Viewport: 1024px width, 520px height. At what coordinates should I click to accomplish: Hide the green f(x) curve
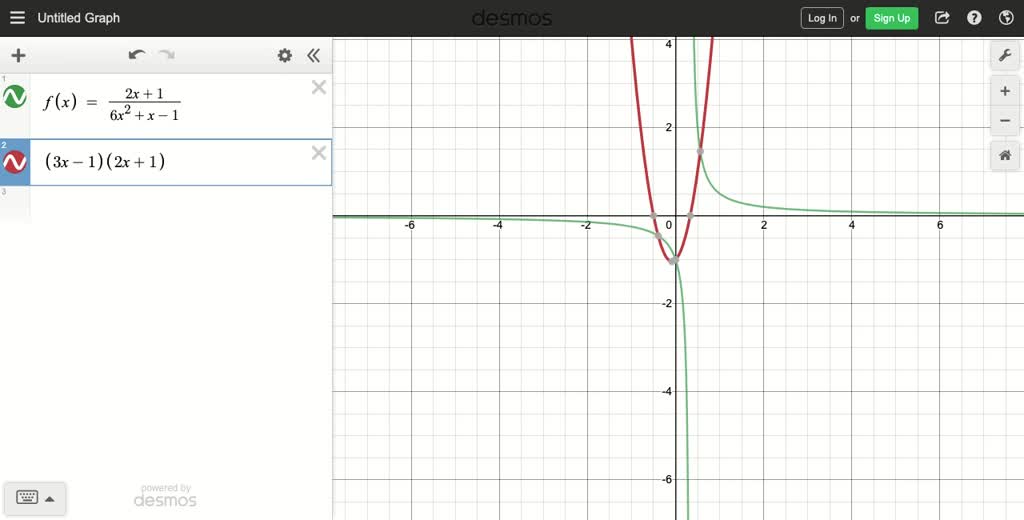click(14, 97)
